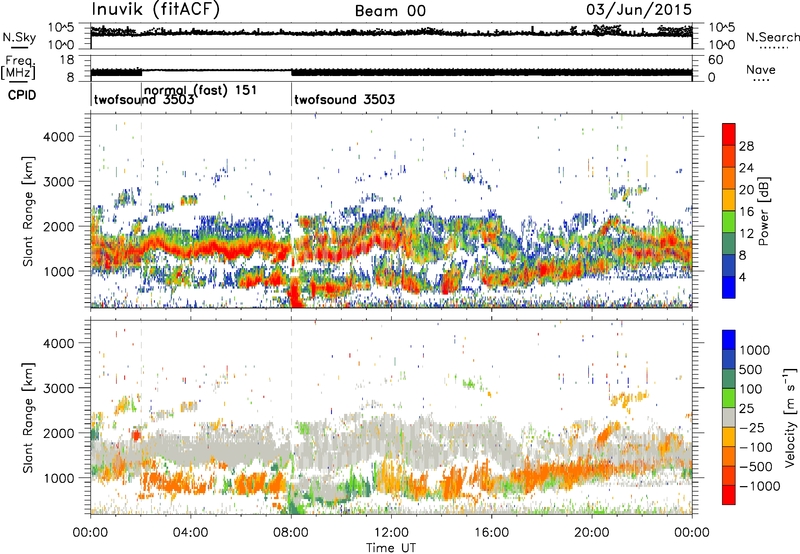Select the 'Time UT' axis title

coord(391,548)
